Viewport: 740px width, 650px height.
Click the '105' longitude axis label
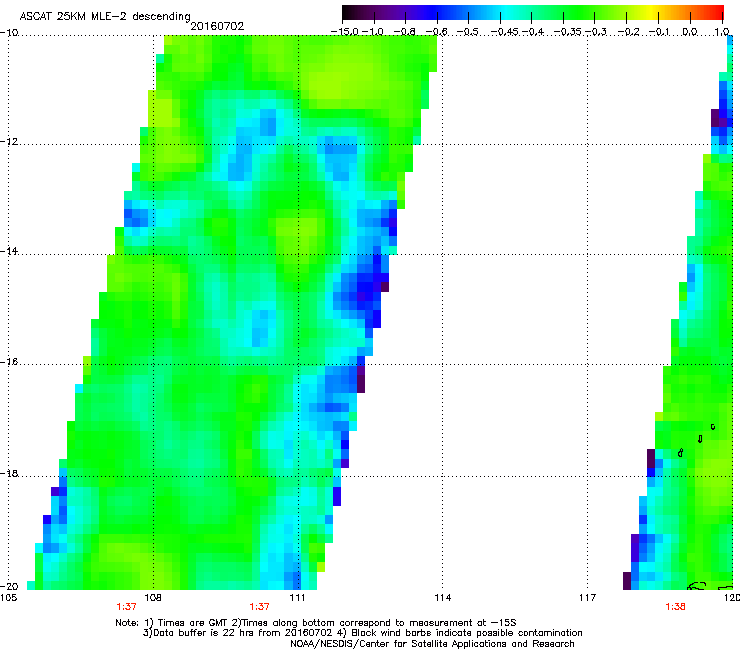(x=8, y=598)
